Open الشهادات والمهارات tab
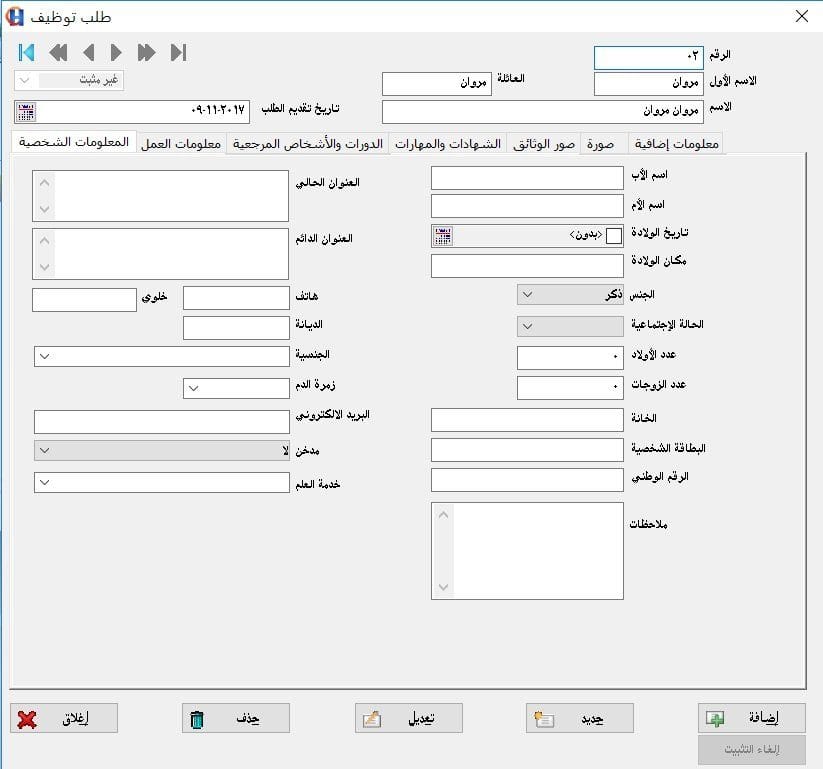823x769 pixels. 448,144
